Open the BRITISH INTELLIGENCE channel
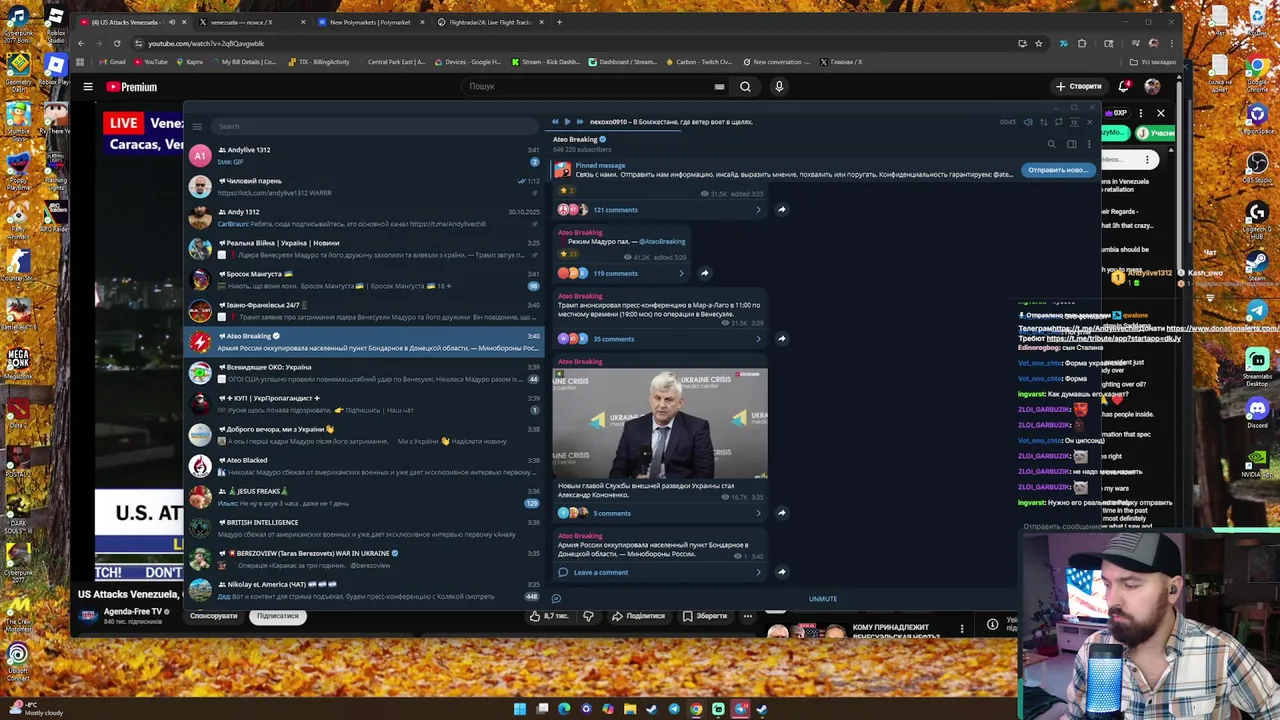Image resolution: width=1280 pixels, height=720 pixels. 364,527
